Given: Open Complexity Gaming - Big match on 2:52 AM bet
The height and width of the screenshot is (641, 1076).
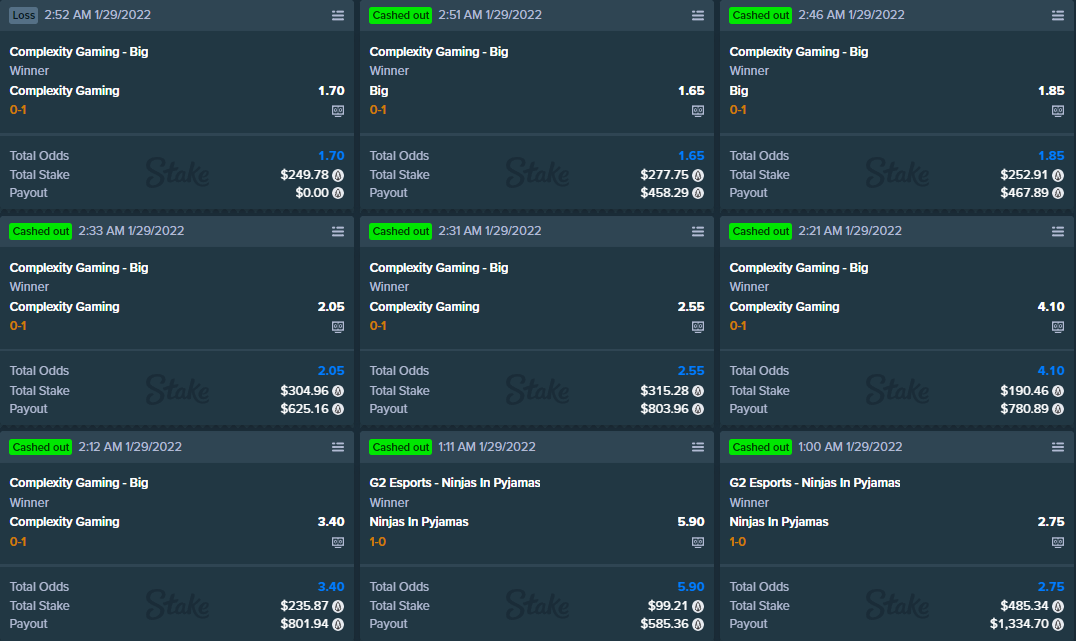Looking at the screenshot, I should pyautogui.click(x=79, y=51).
